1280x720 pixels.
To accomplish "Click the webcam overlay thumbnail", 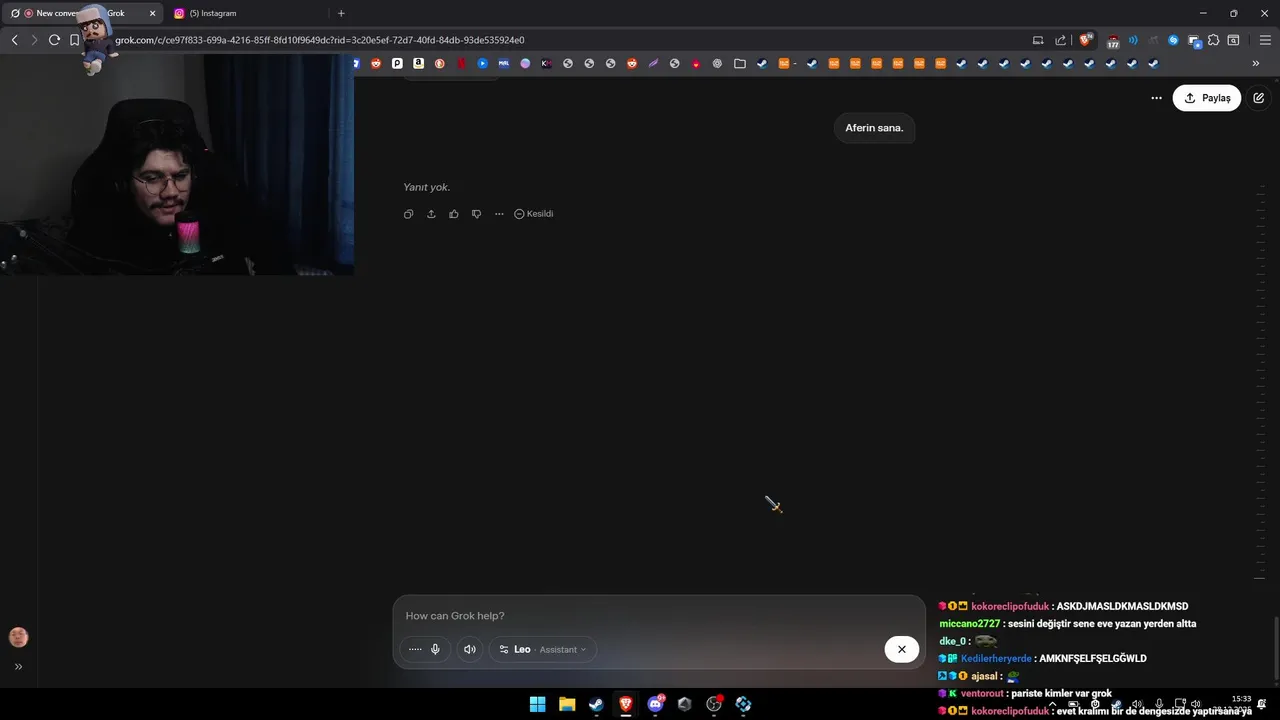I will pyautogui.click(x=177, y=165).
